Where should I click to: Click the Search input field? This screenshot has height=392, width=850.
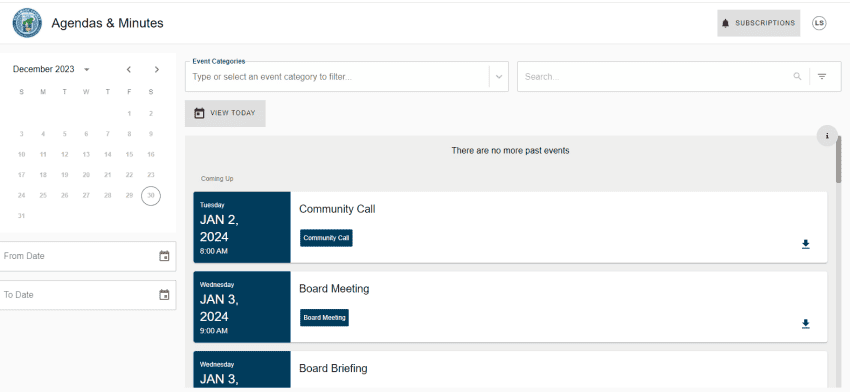656,76
